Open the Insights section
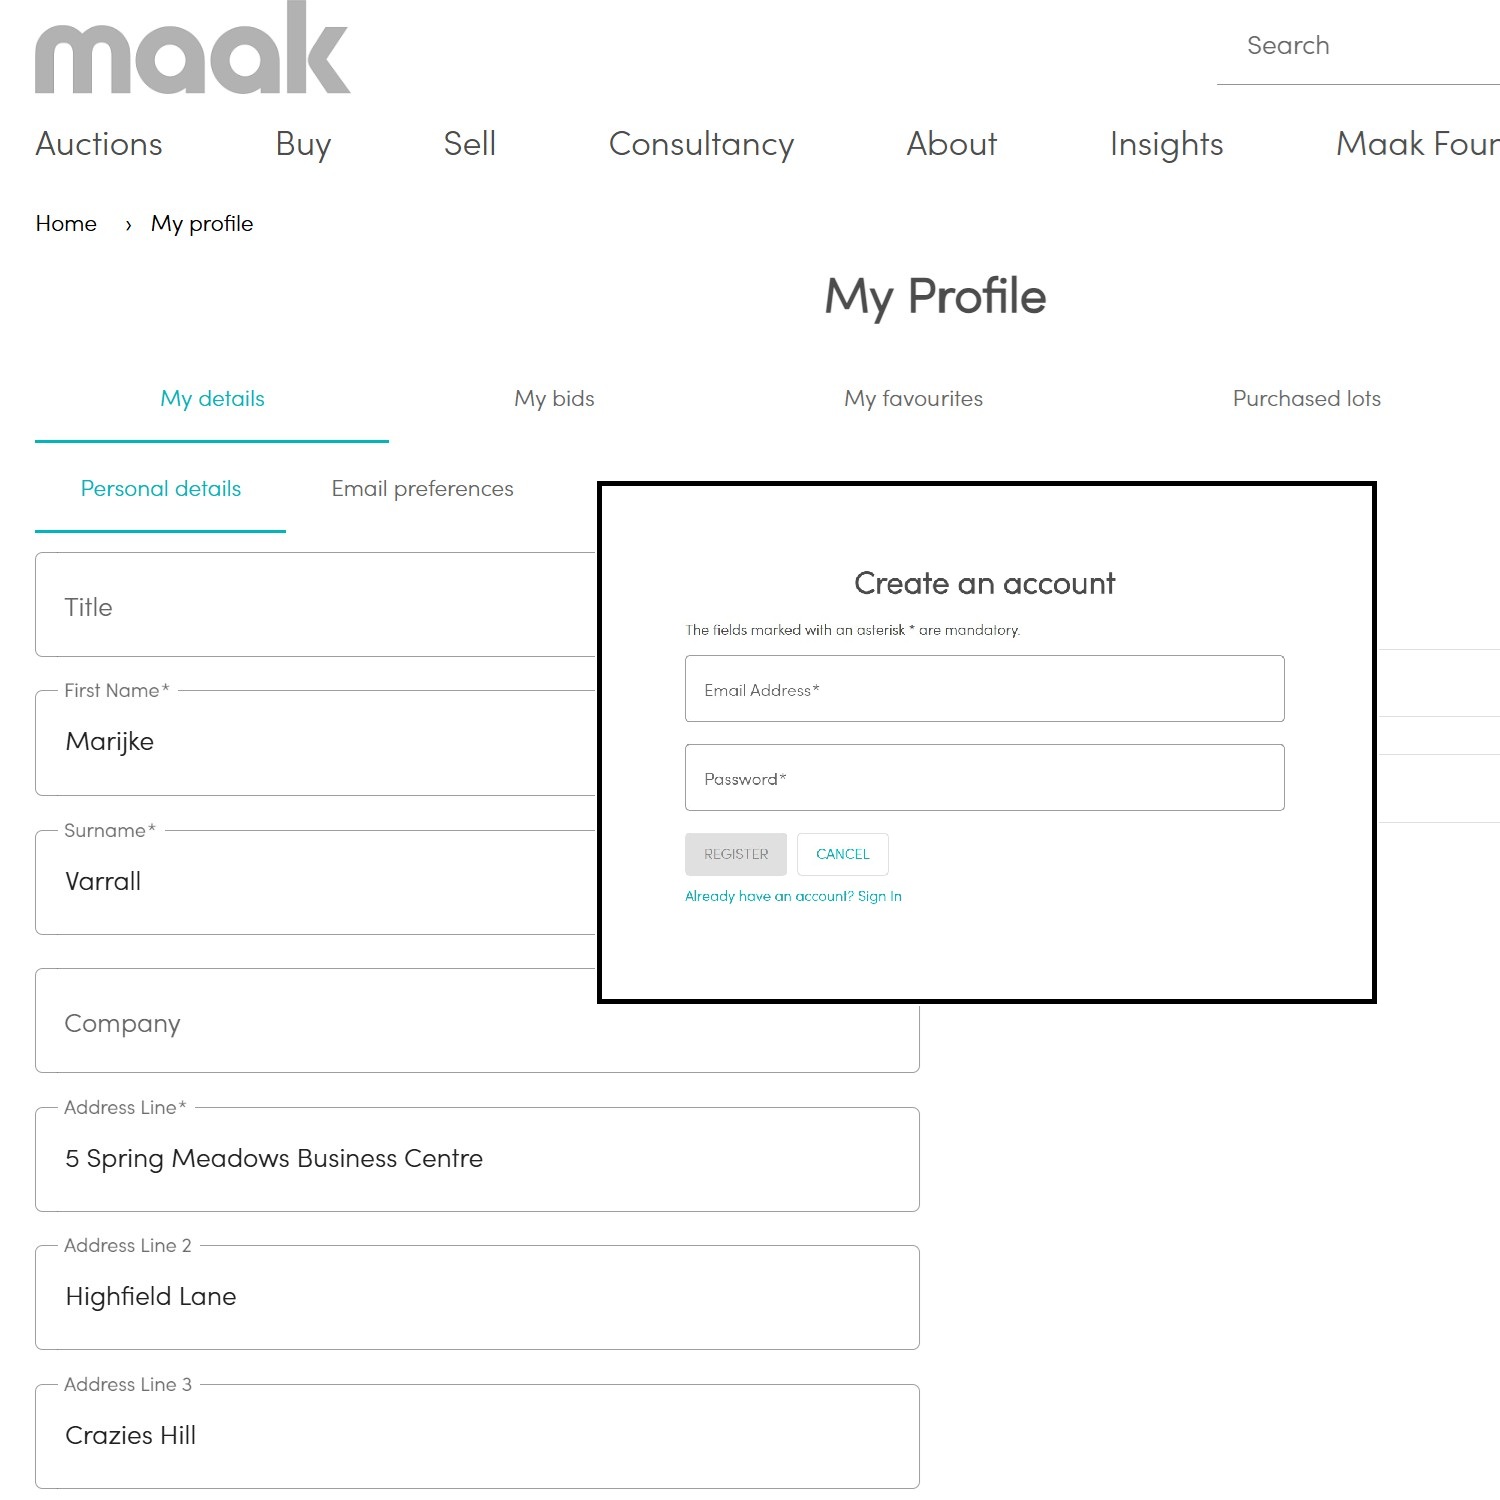Screen dimensions: 1500x1500 coord(1165,145)
